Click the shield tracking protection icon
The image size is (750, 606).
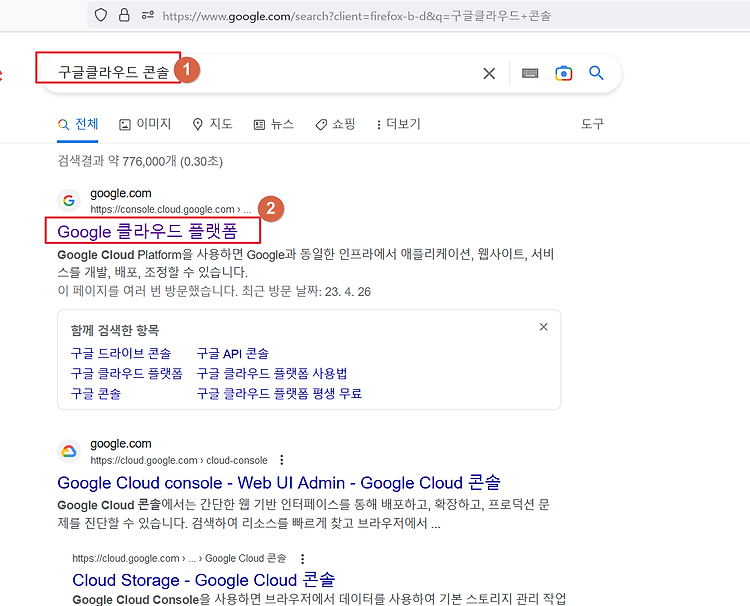(x=100, y=15)
